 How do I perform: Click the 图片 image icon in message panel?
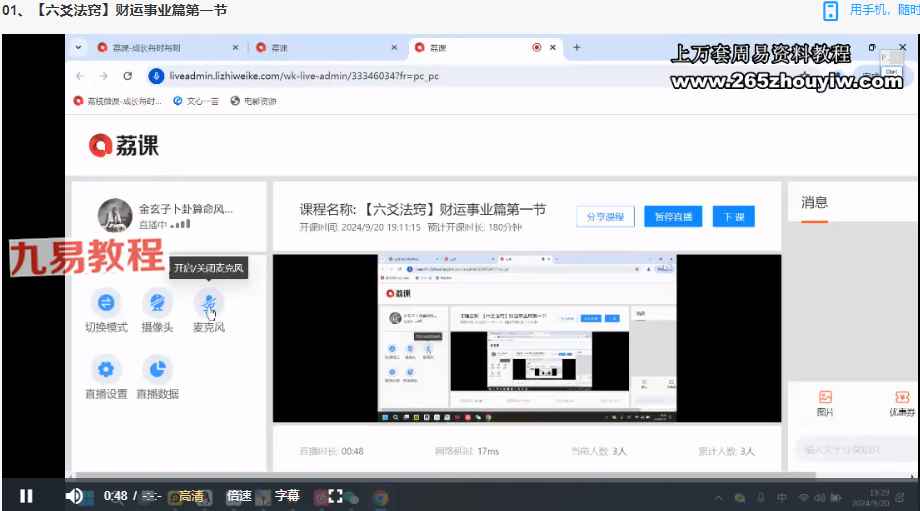tap(825, 398)
